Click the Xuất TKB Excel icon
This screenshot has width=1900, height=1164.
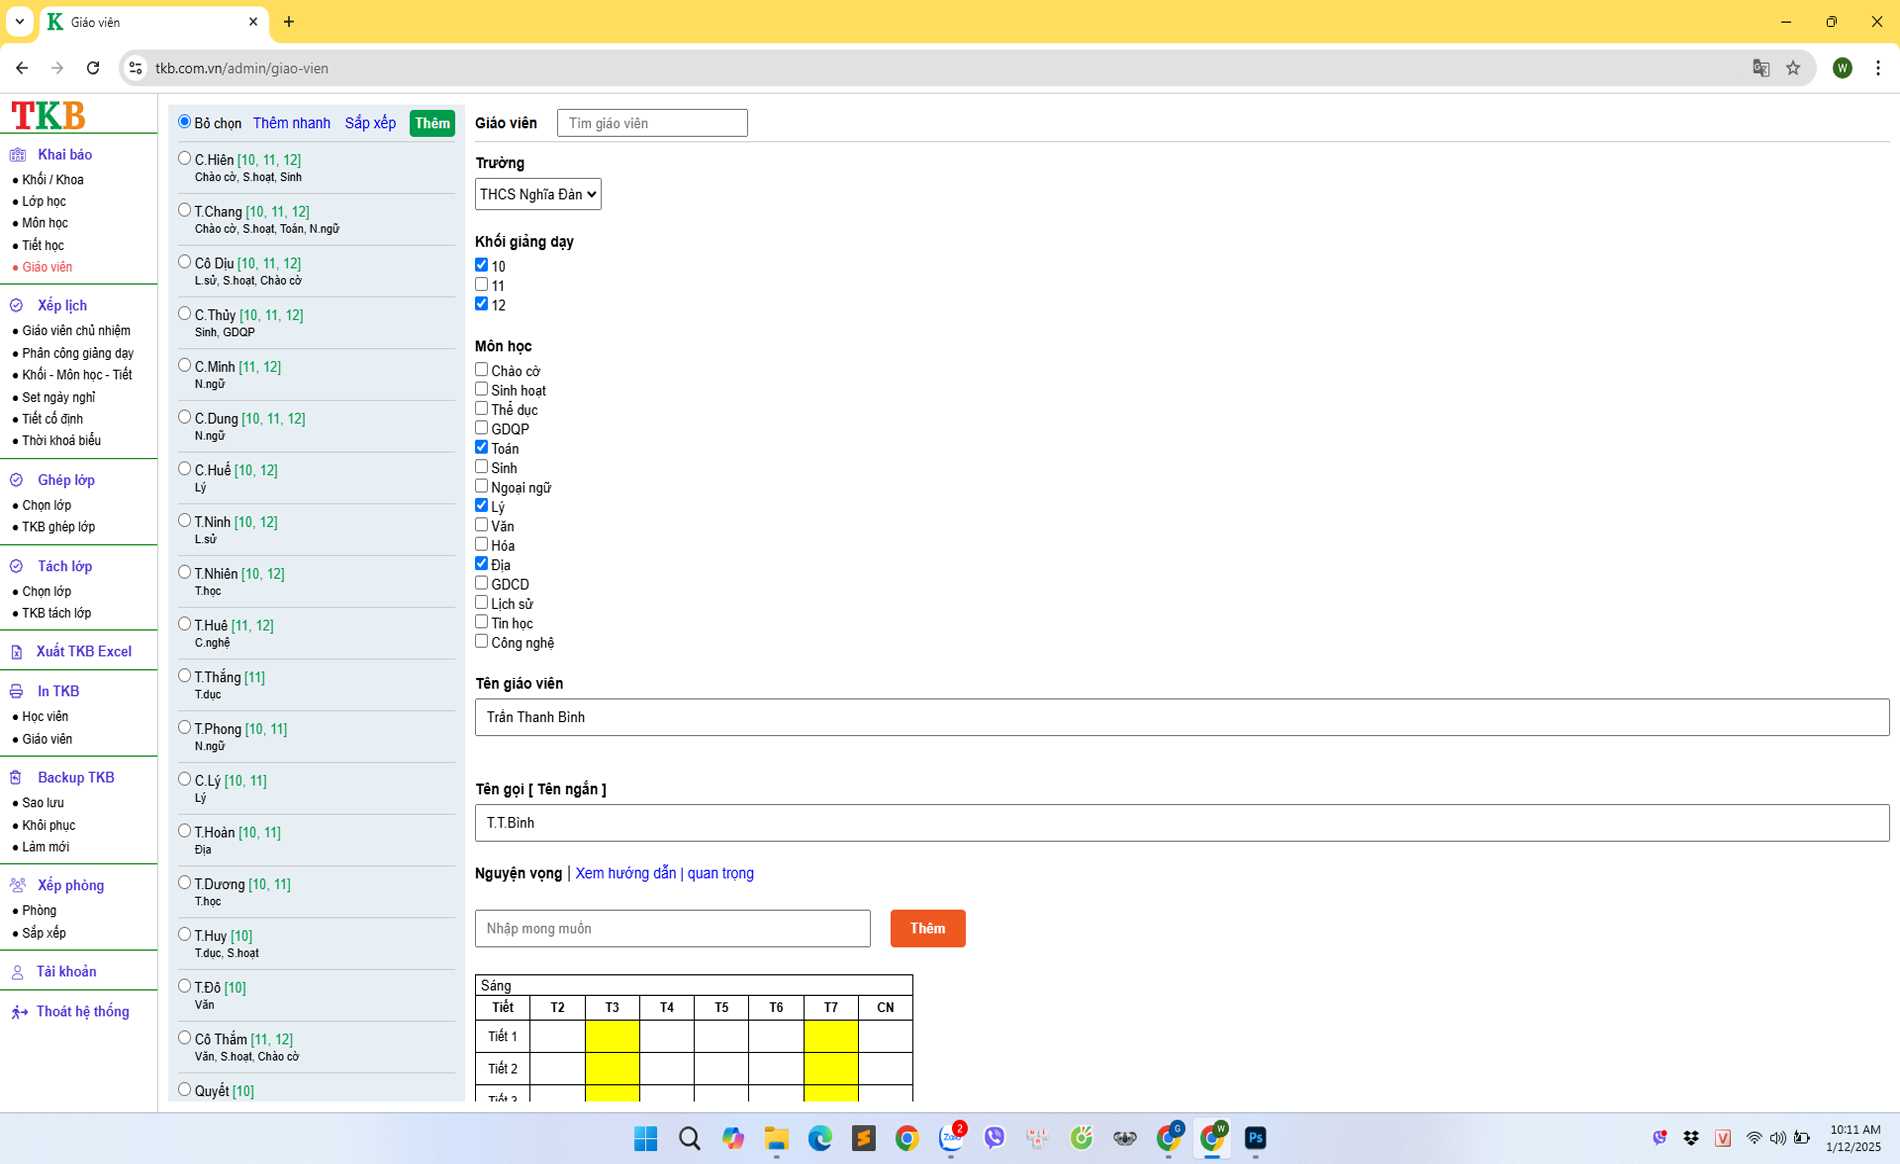[17, 652]
